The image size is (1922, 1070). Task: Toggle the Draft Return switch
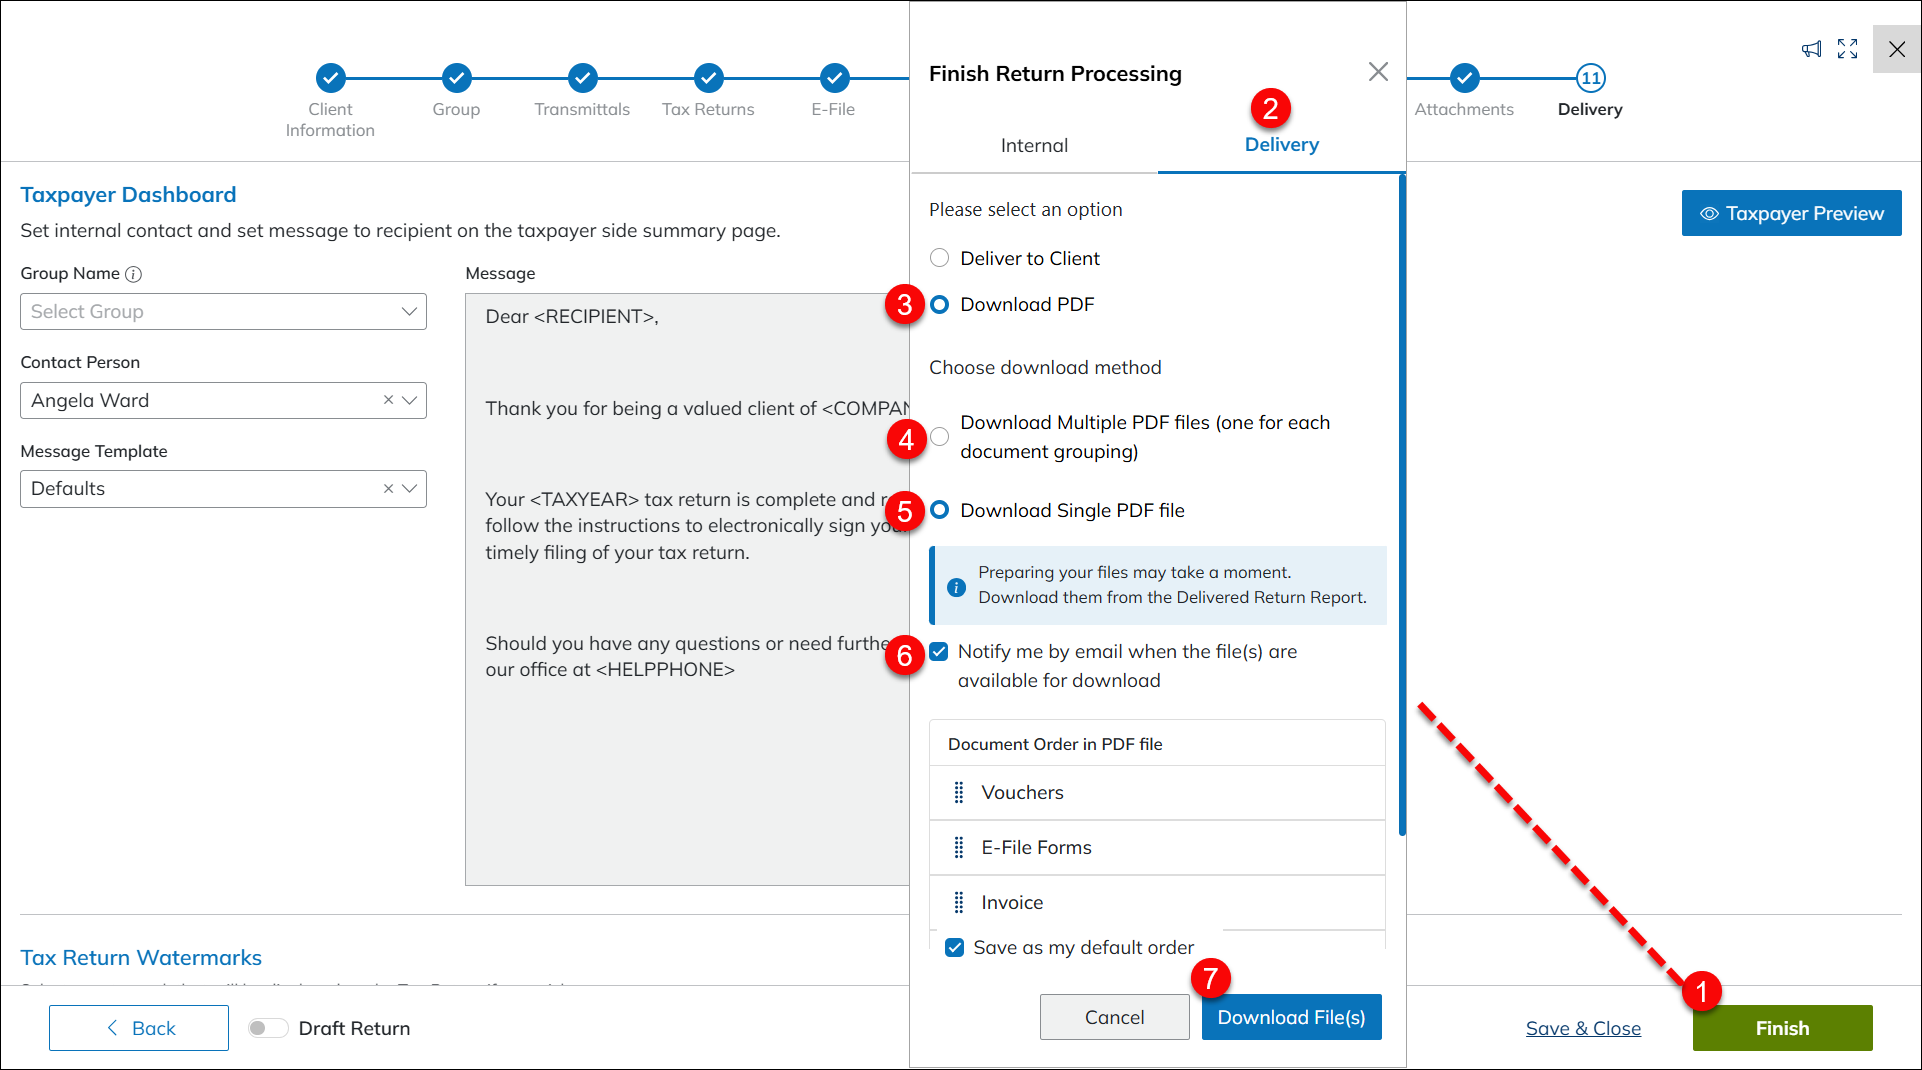267,1028
